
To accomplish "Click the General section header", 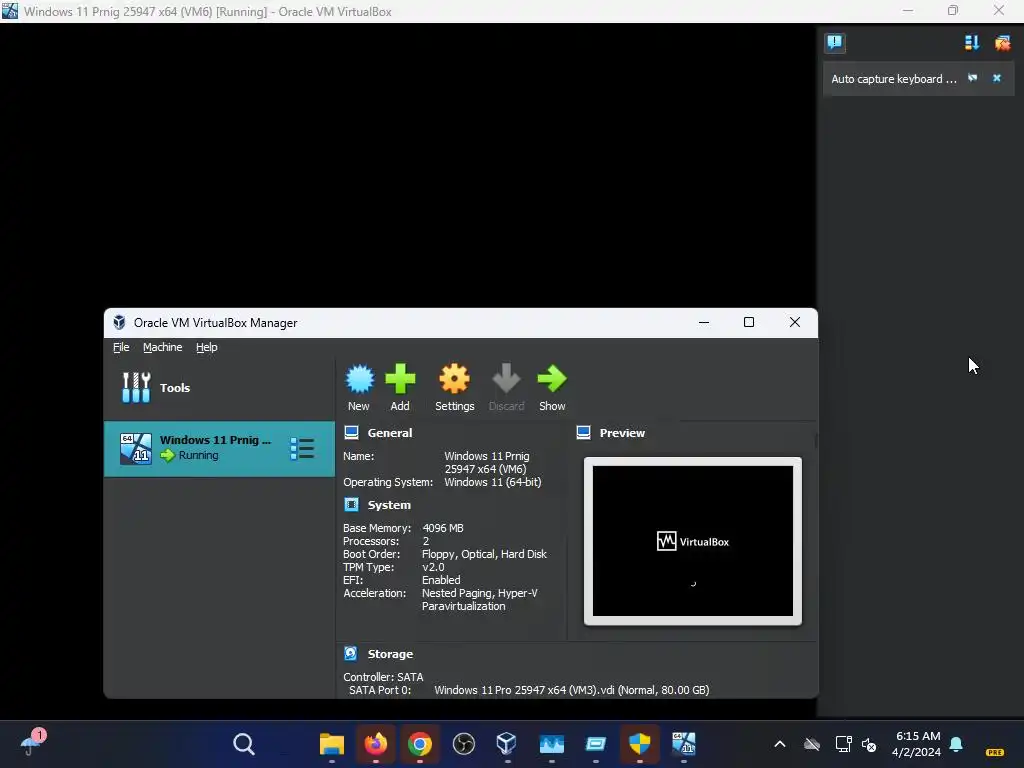I will 390,433.
